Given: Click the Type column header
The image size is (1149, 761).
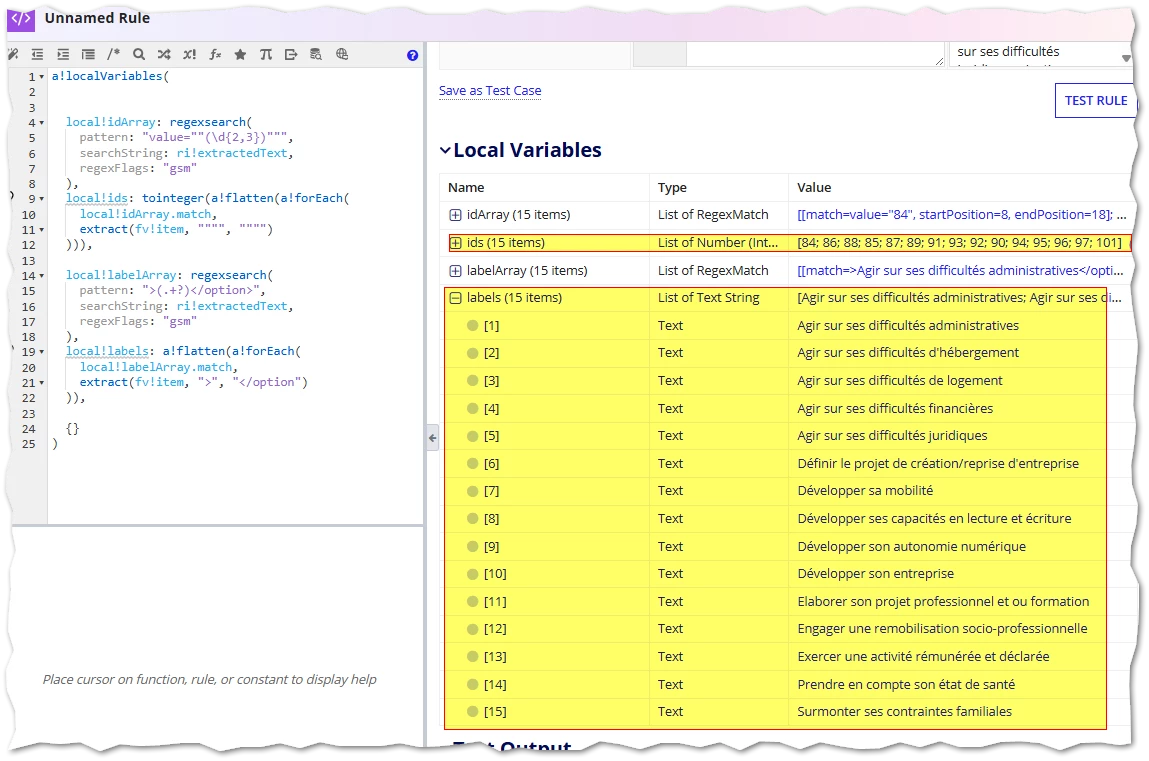Looking at the screenshot, I should pos(672,188).
